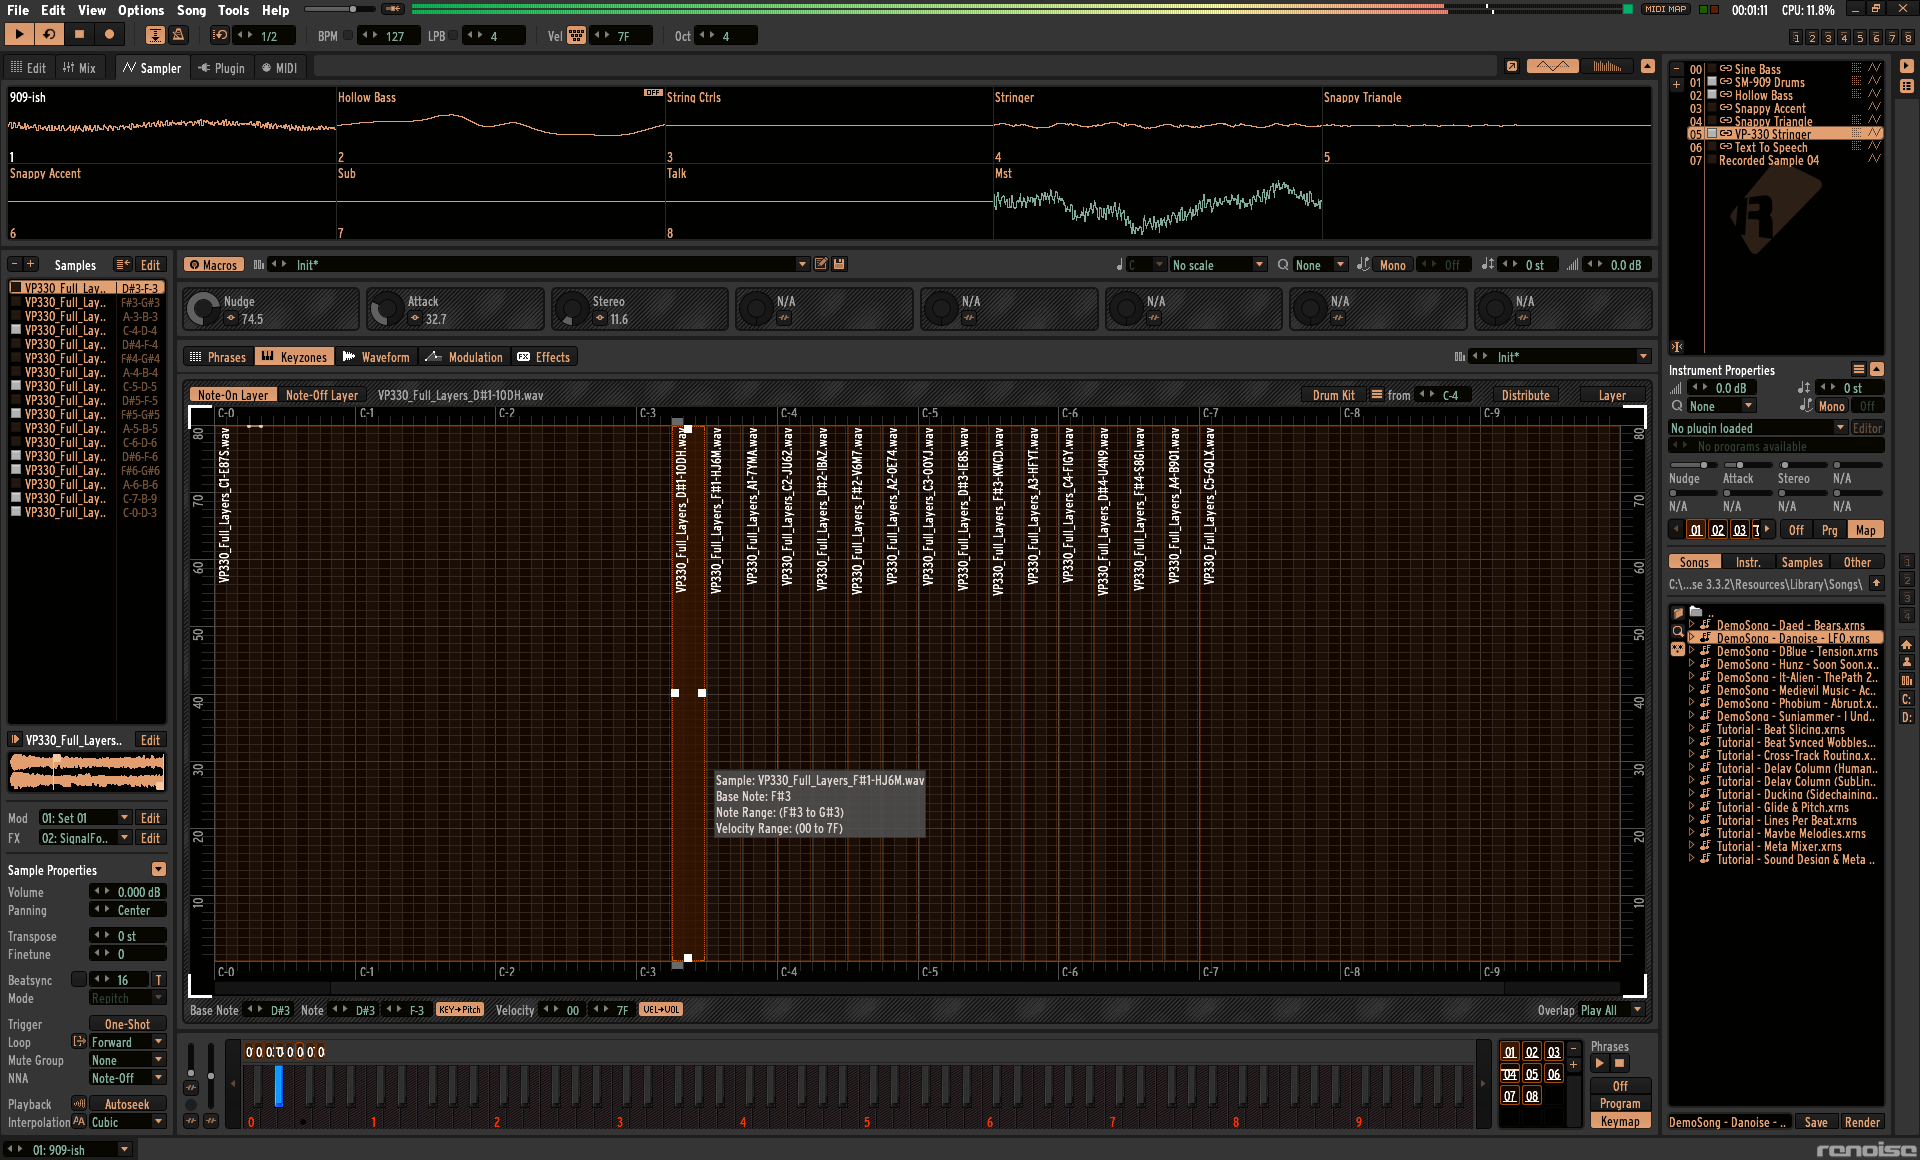Viewport: 1920px width, 1160px height.
Task: Adjust the Nudge macro knob
Action: tap(203, 309)
